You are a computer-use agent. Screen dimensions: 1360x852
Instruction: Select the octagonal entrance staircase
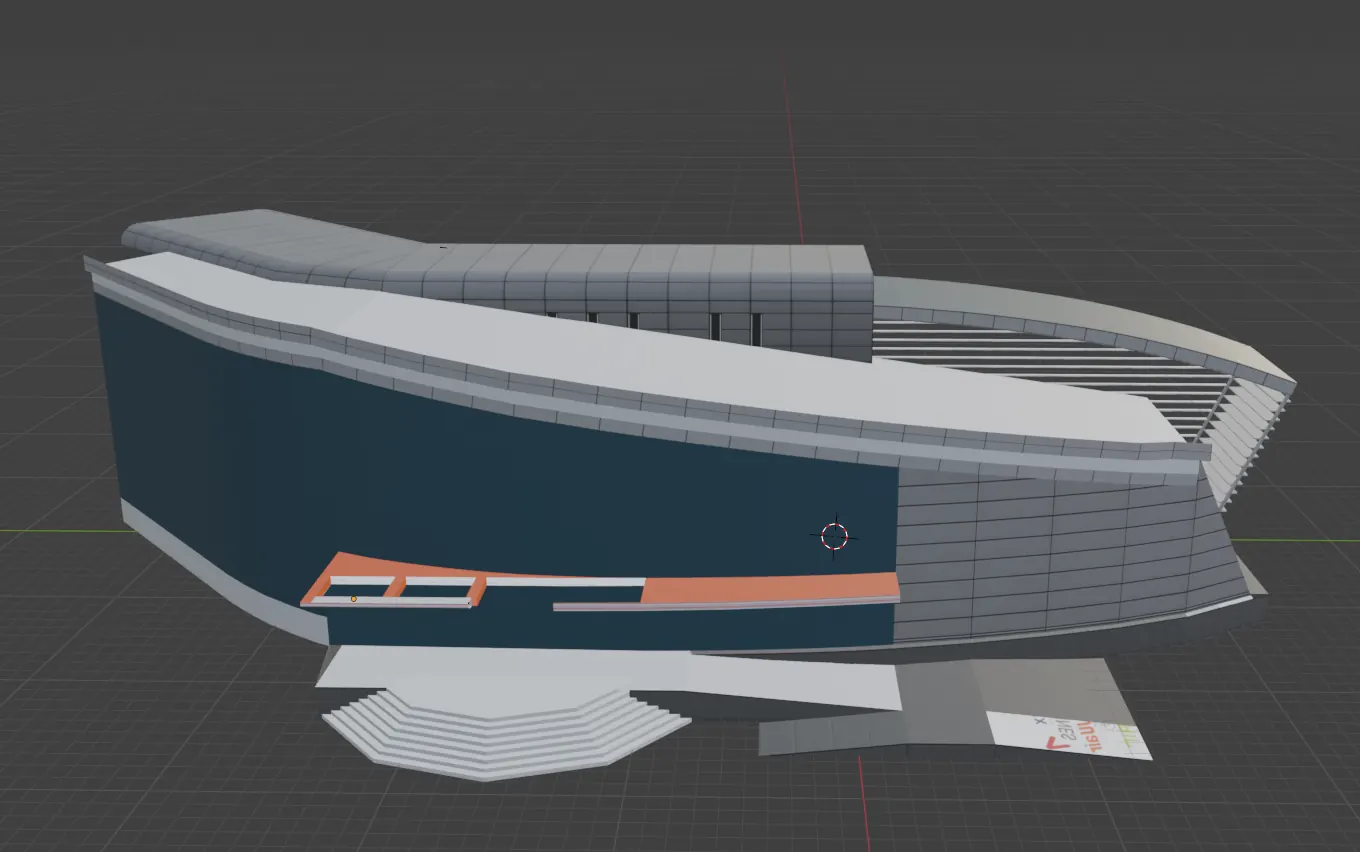(506, 733)
